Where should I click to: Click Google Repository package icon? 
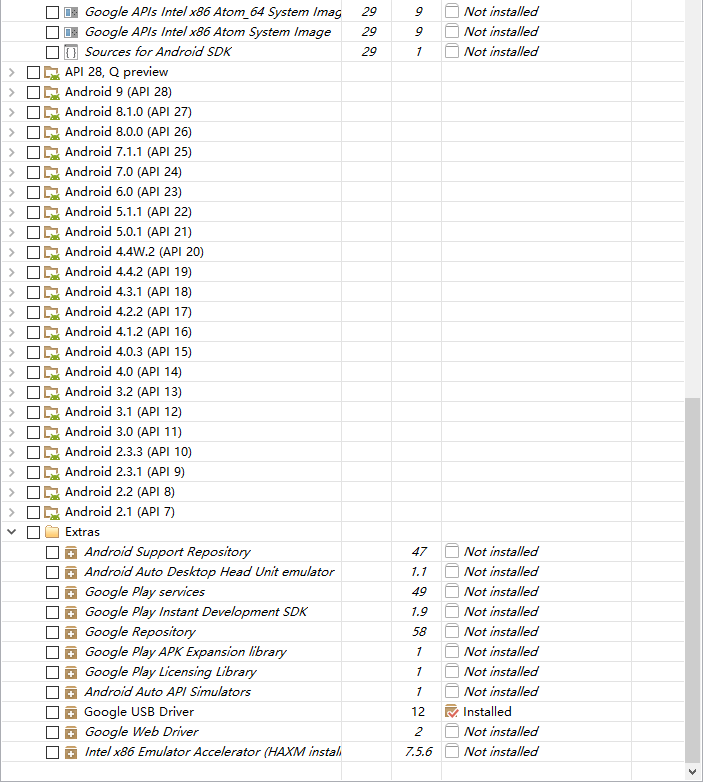pyautogui.click(x=71, y=632)
